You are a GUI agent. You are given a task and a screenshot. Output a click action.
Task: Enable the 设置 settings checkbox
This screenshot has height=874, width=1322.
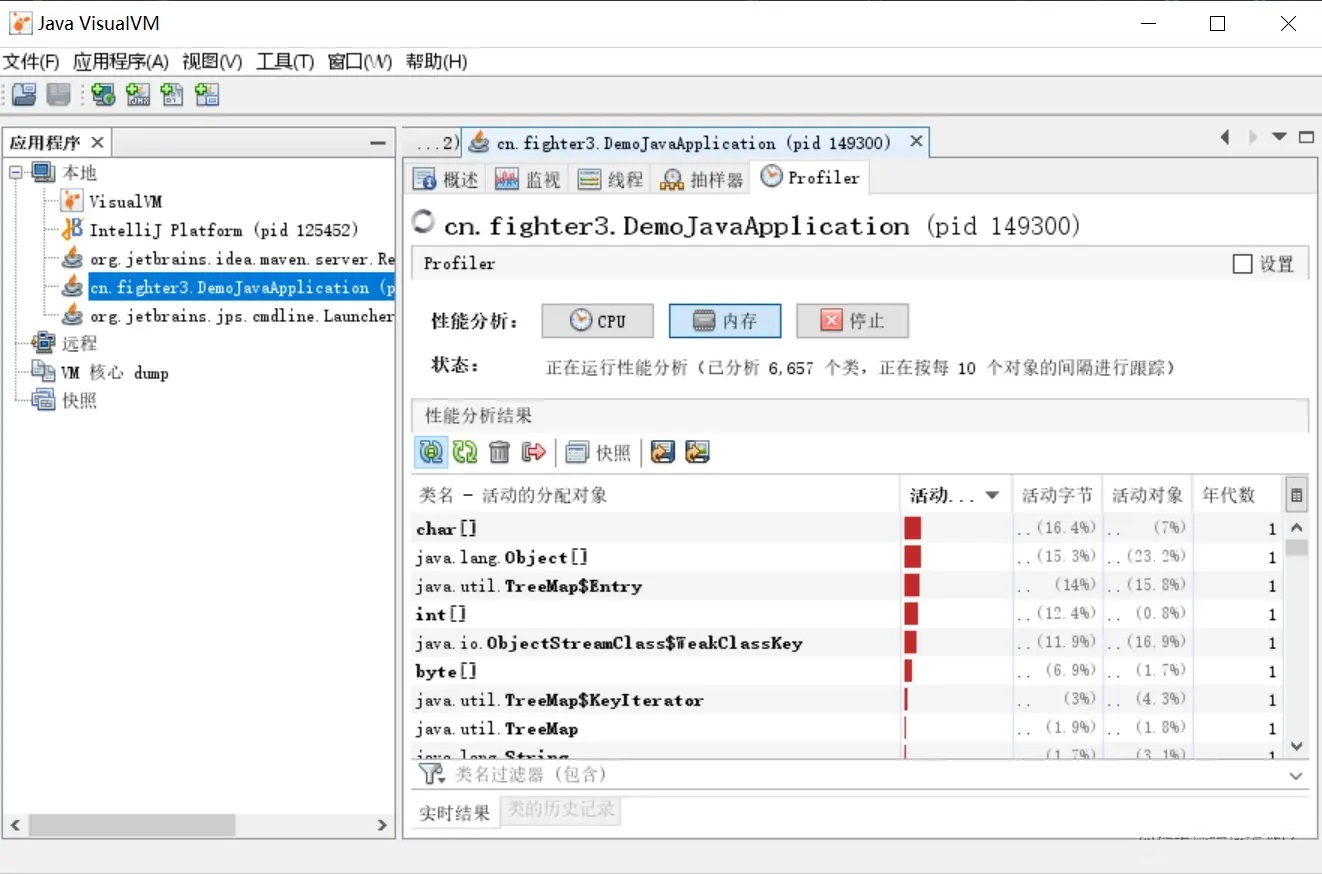(1242, 264)
